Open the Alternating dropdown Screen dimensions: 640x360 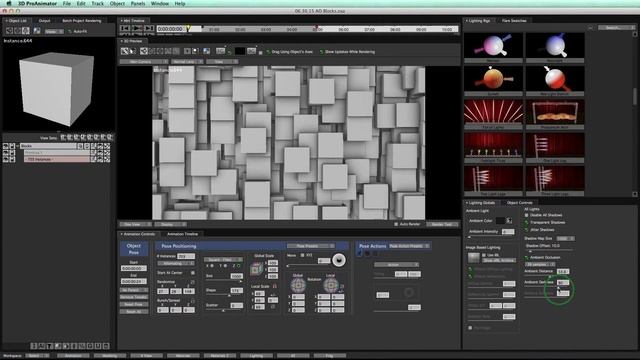(x=176, y=263)
